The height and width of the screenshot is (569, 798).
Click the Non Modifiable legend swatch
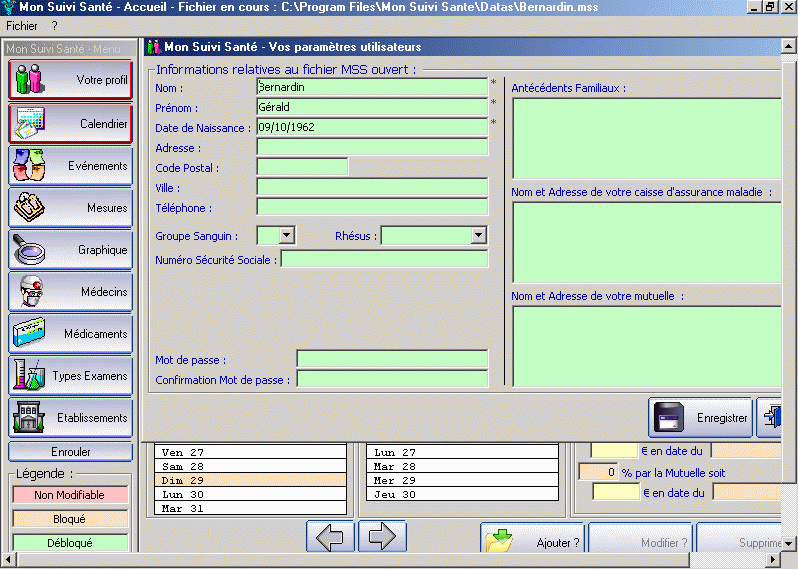pos(70,495)
